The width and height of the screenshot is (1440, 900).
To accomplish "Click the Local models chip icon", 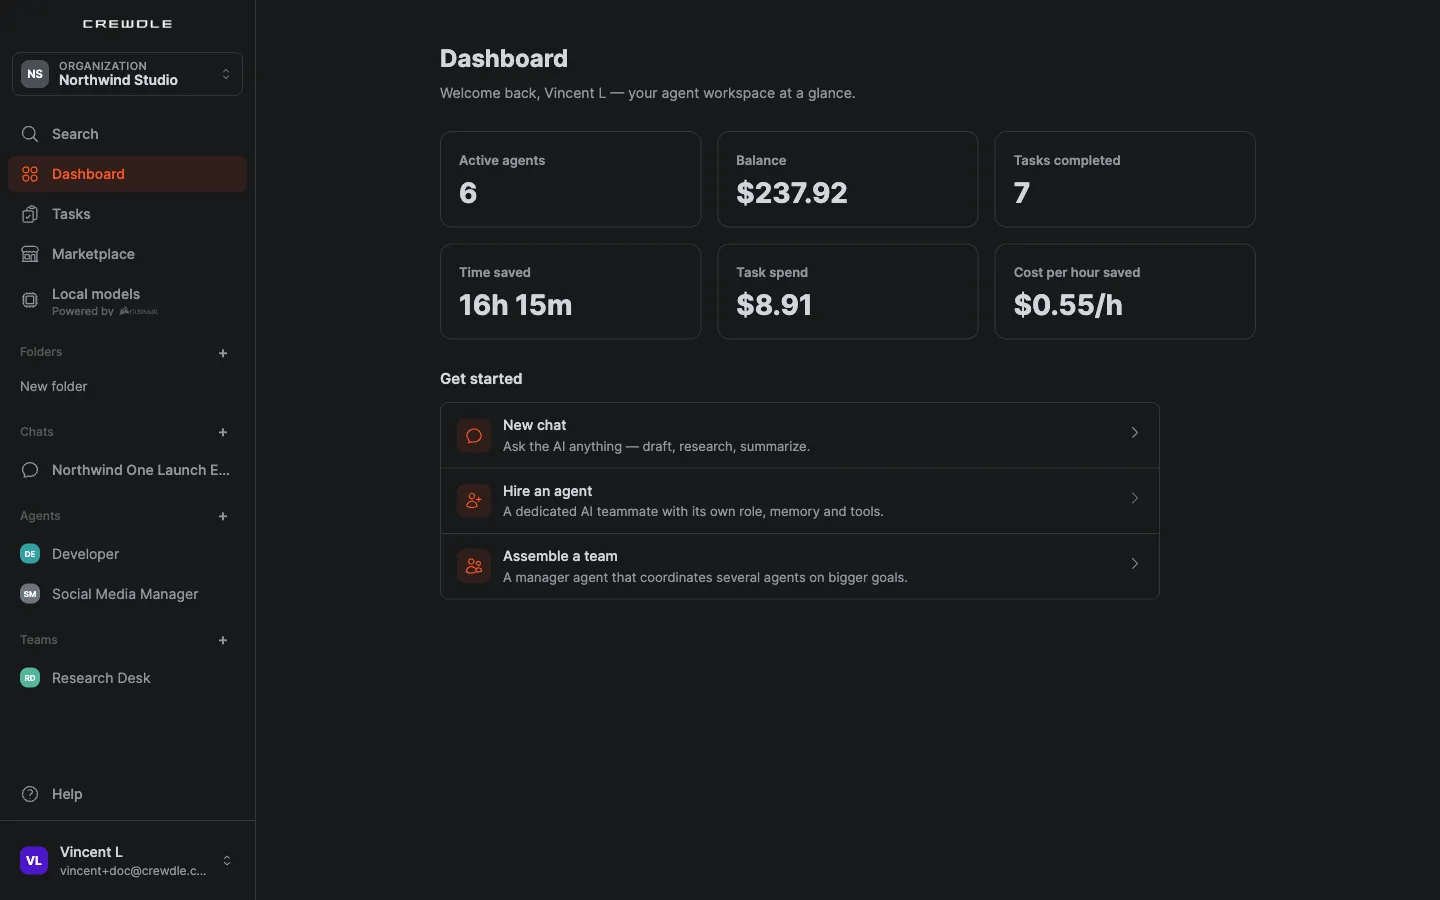I will point(30,300).
